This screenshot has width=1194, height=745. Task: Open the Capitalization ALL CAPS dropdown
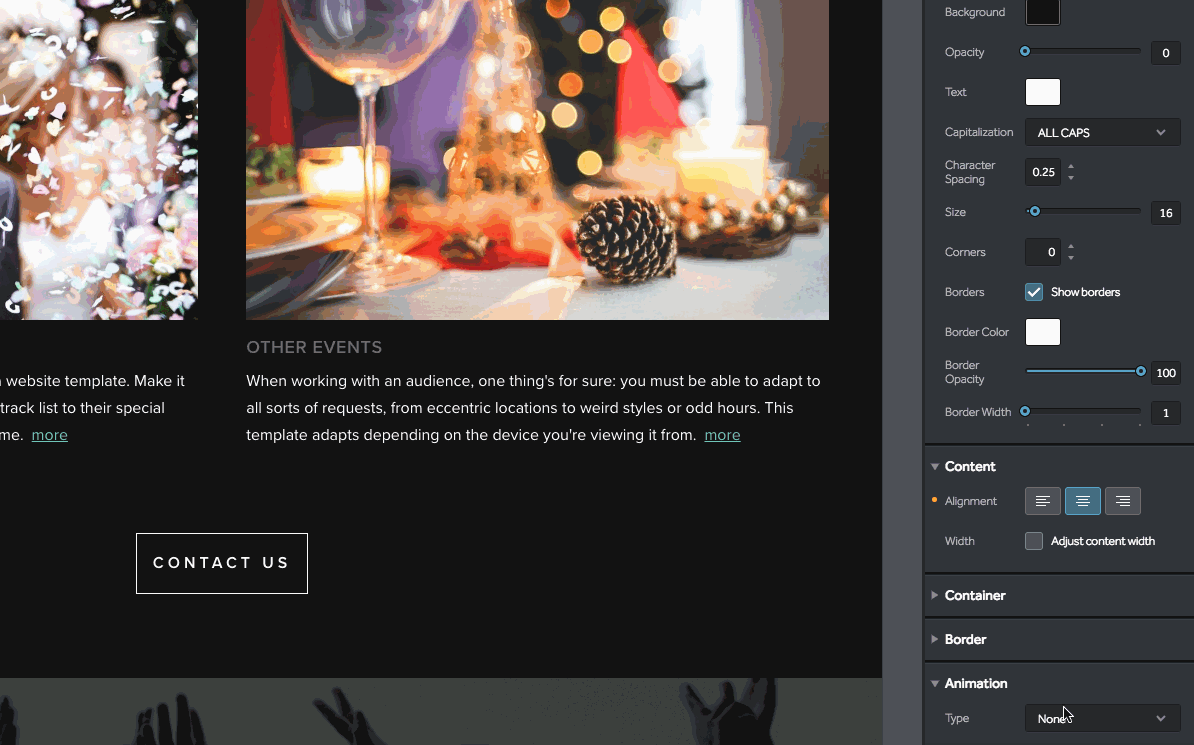(x=1102, y=133)
